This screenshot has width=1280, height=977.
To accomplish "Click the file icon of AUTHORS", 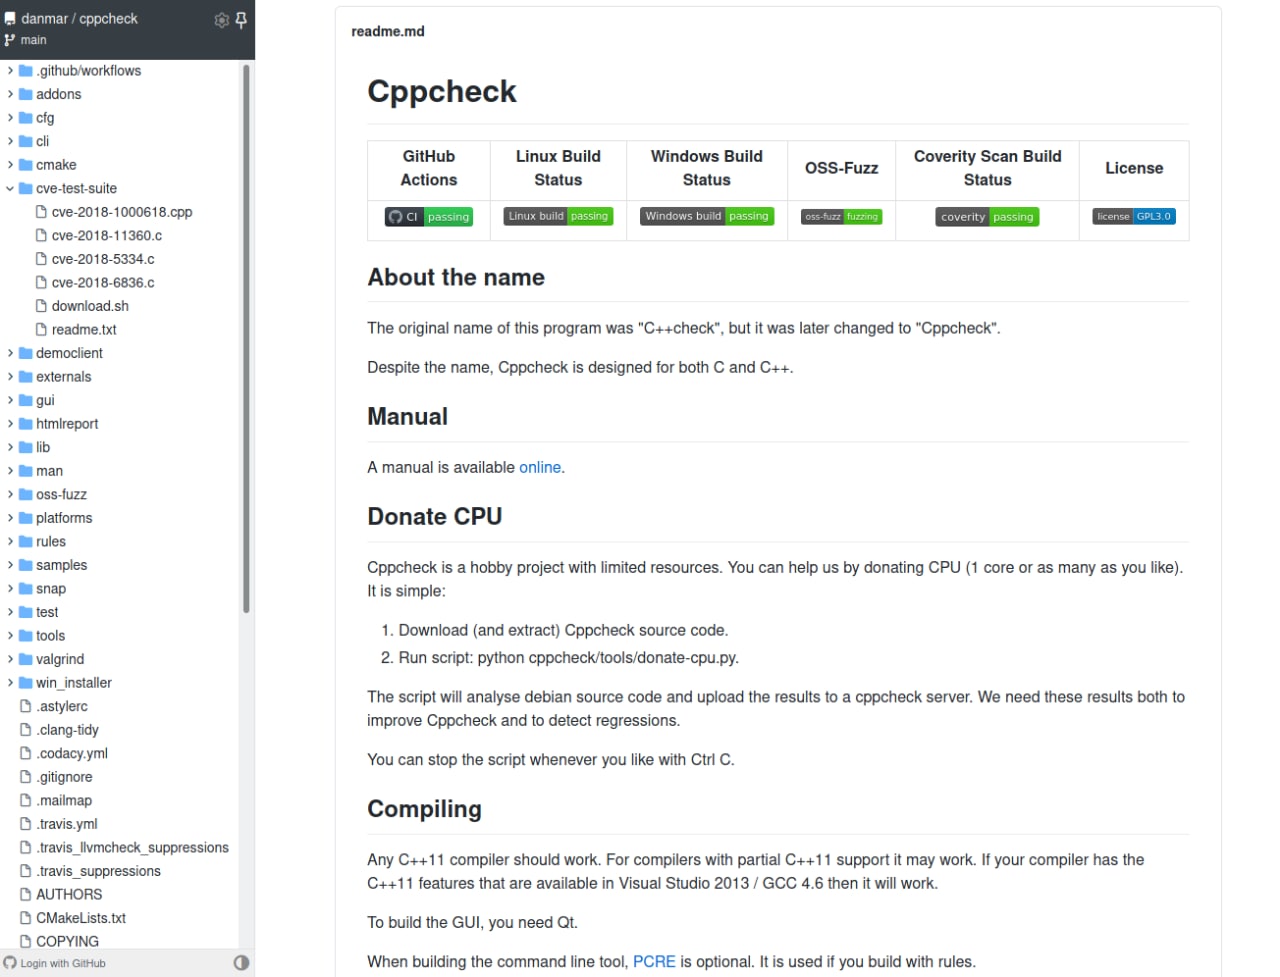I will tap(26, 895).
